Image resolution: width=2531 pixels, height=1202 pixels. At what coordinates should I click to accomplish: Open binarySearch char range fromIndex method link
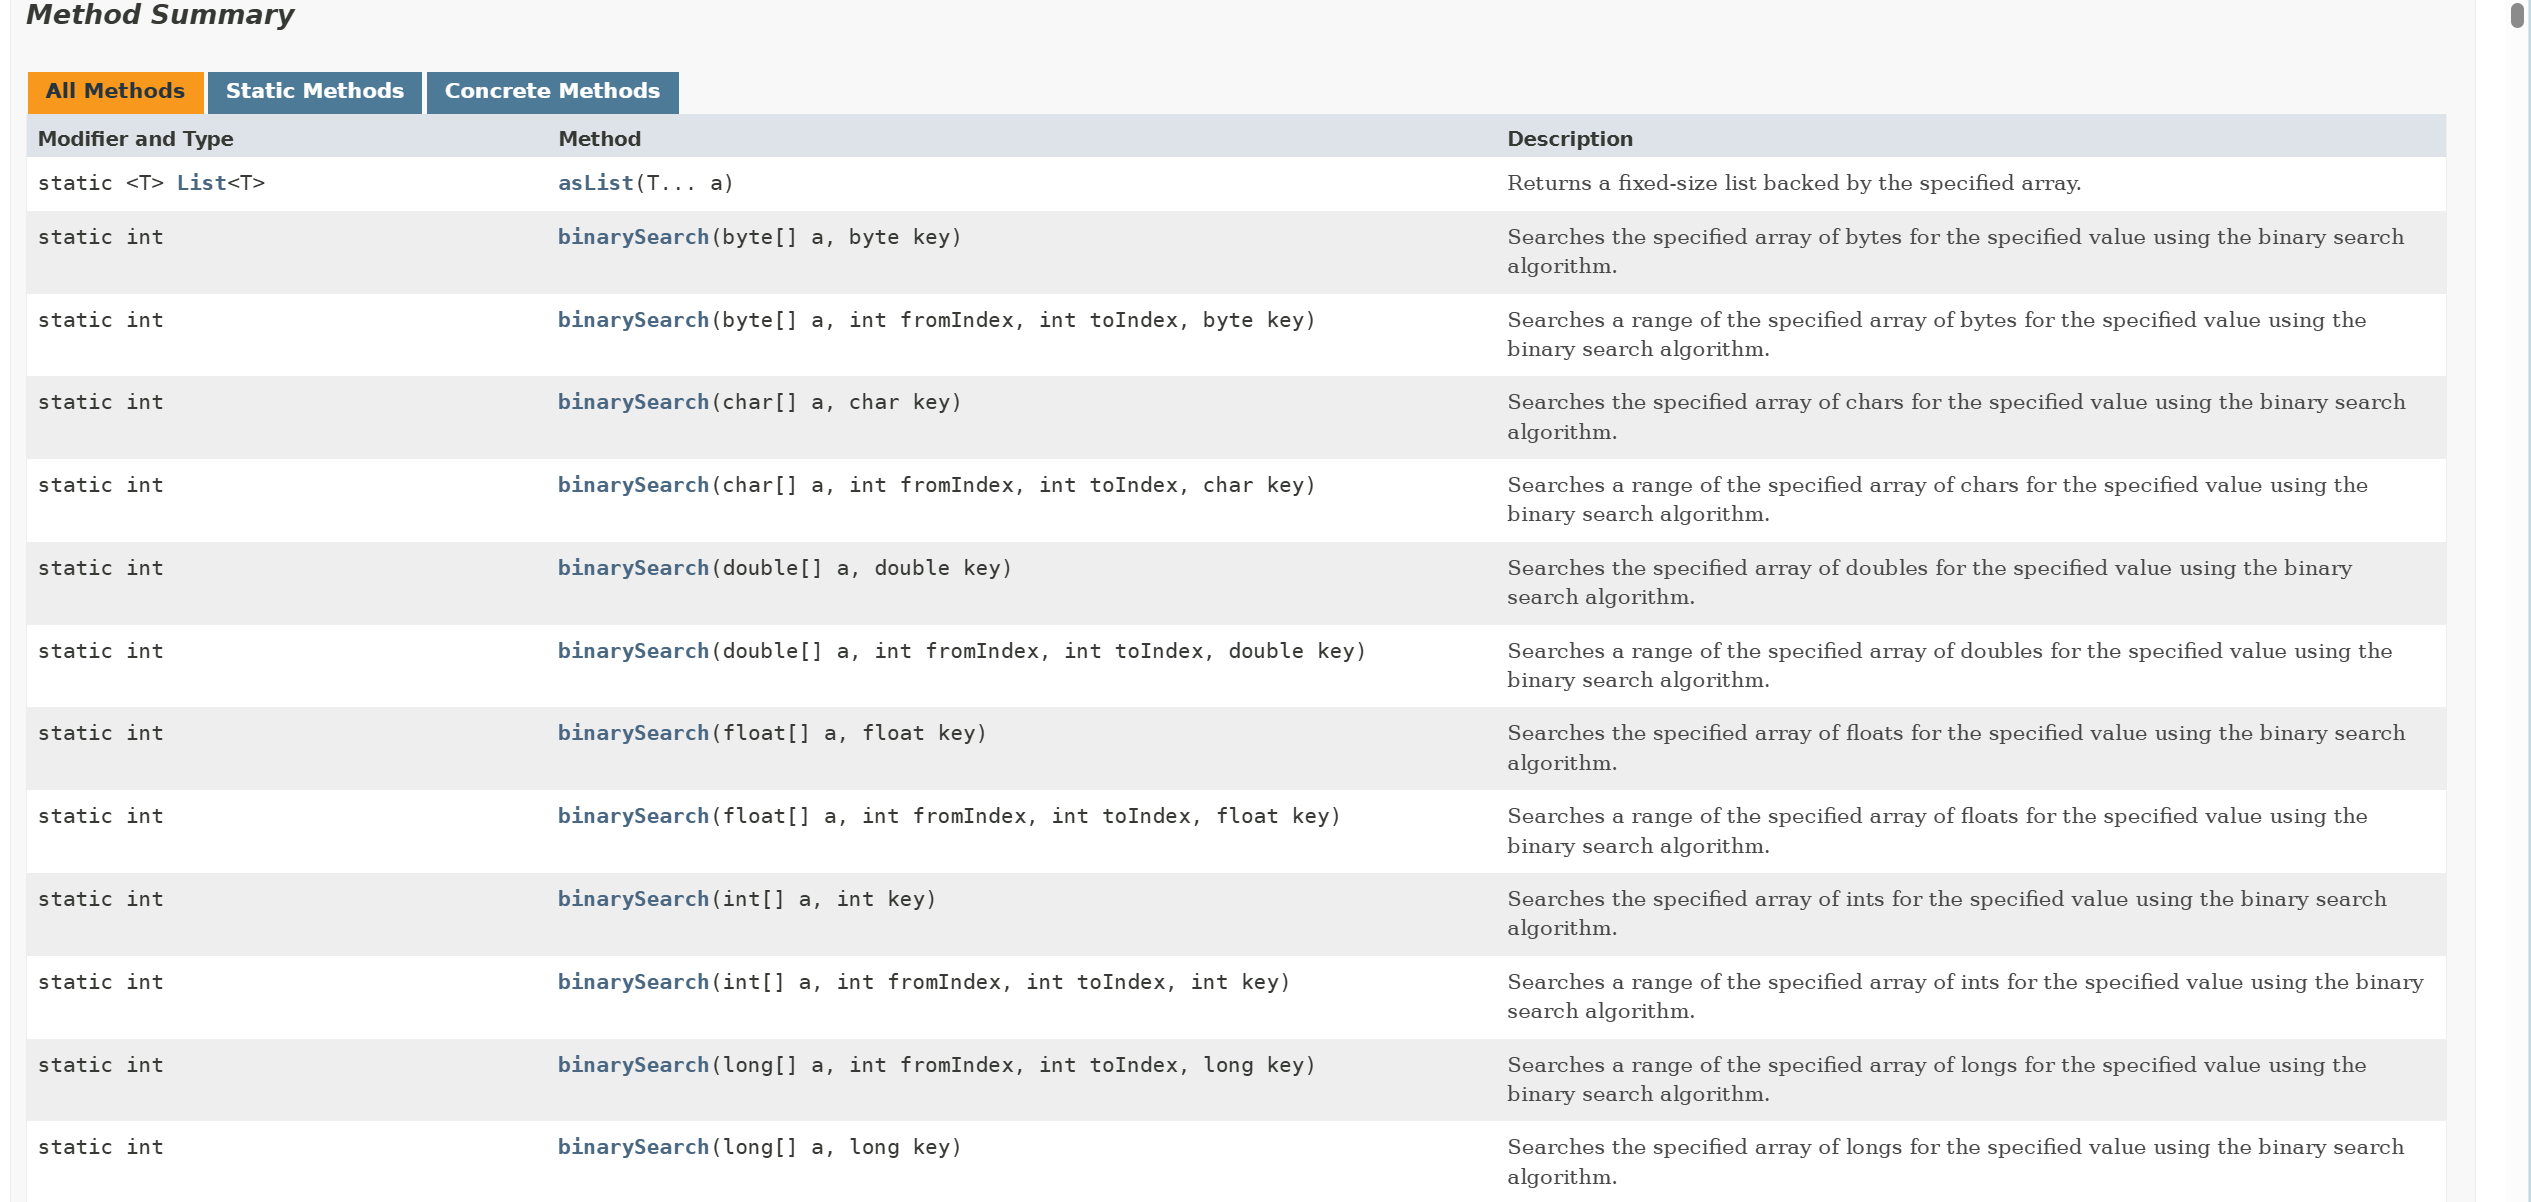[632, 485]
